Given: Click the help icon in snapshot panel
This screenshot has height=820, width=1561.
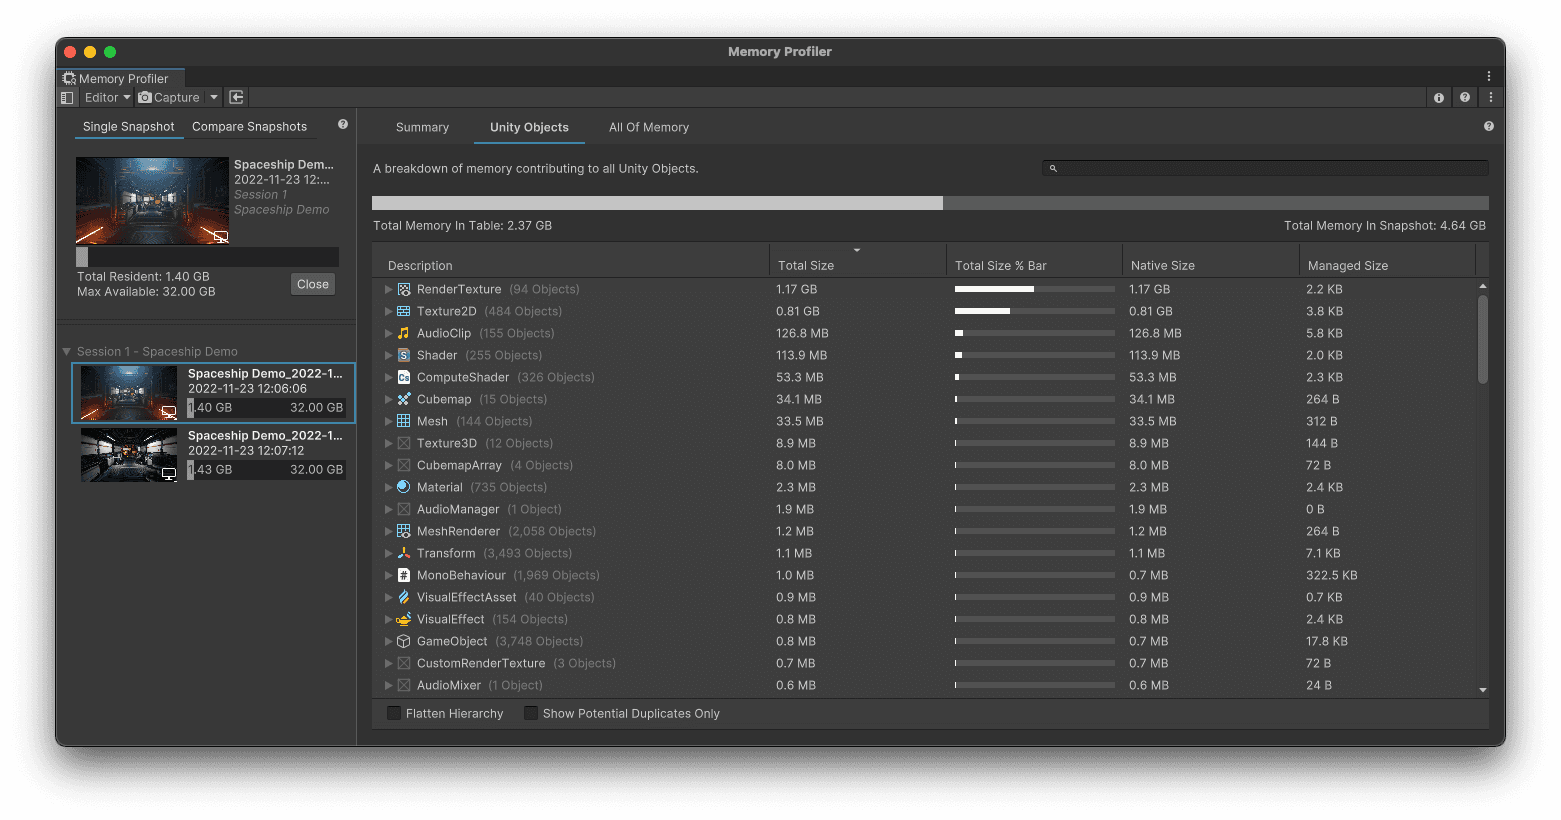Looking at the screenshot, I should pos(343,124).
